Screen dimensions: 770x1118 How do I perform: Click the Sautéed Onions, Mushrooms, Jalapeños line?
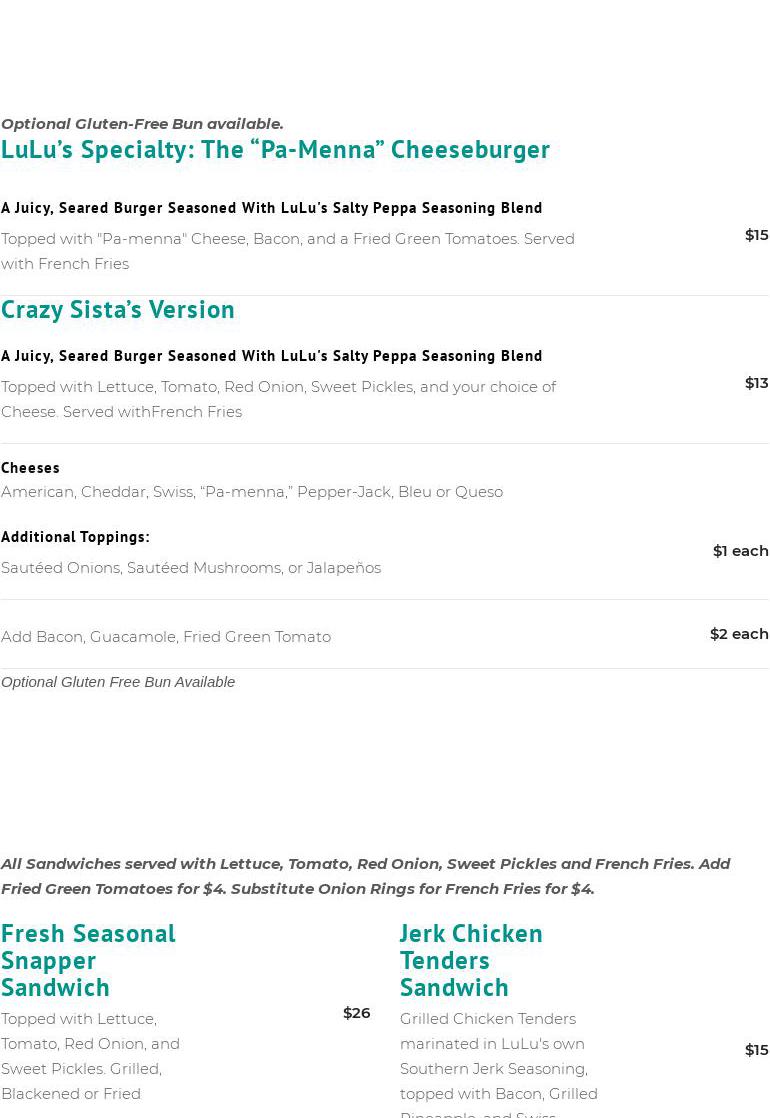pyautogui.click(x=191, y=568)
